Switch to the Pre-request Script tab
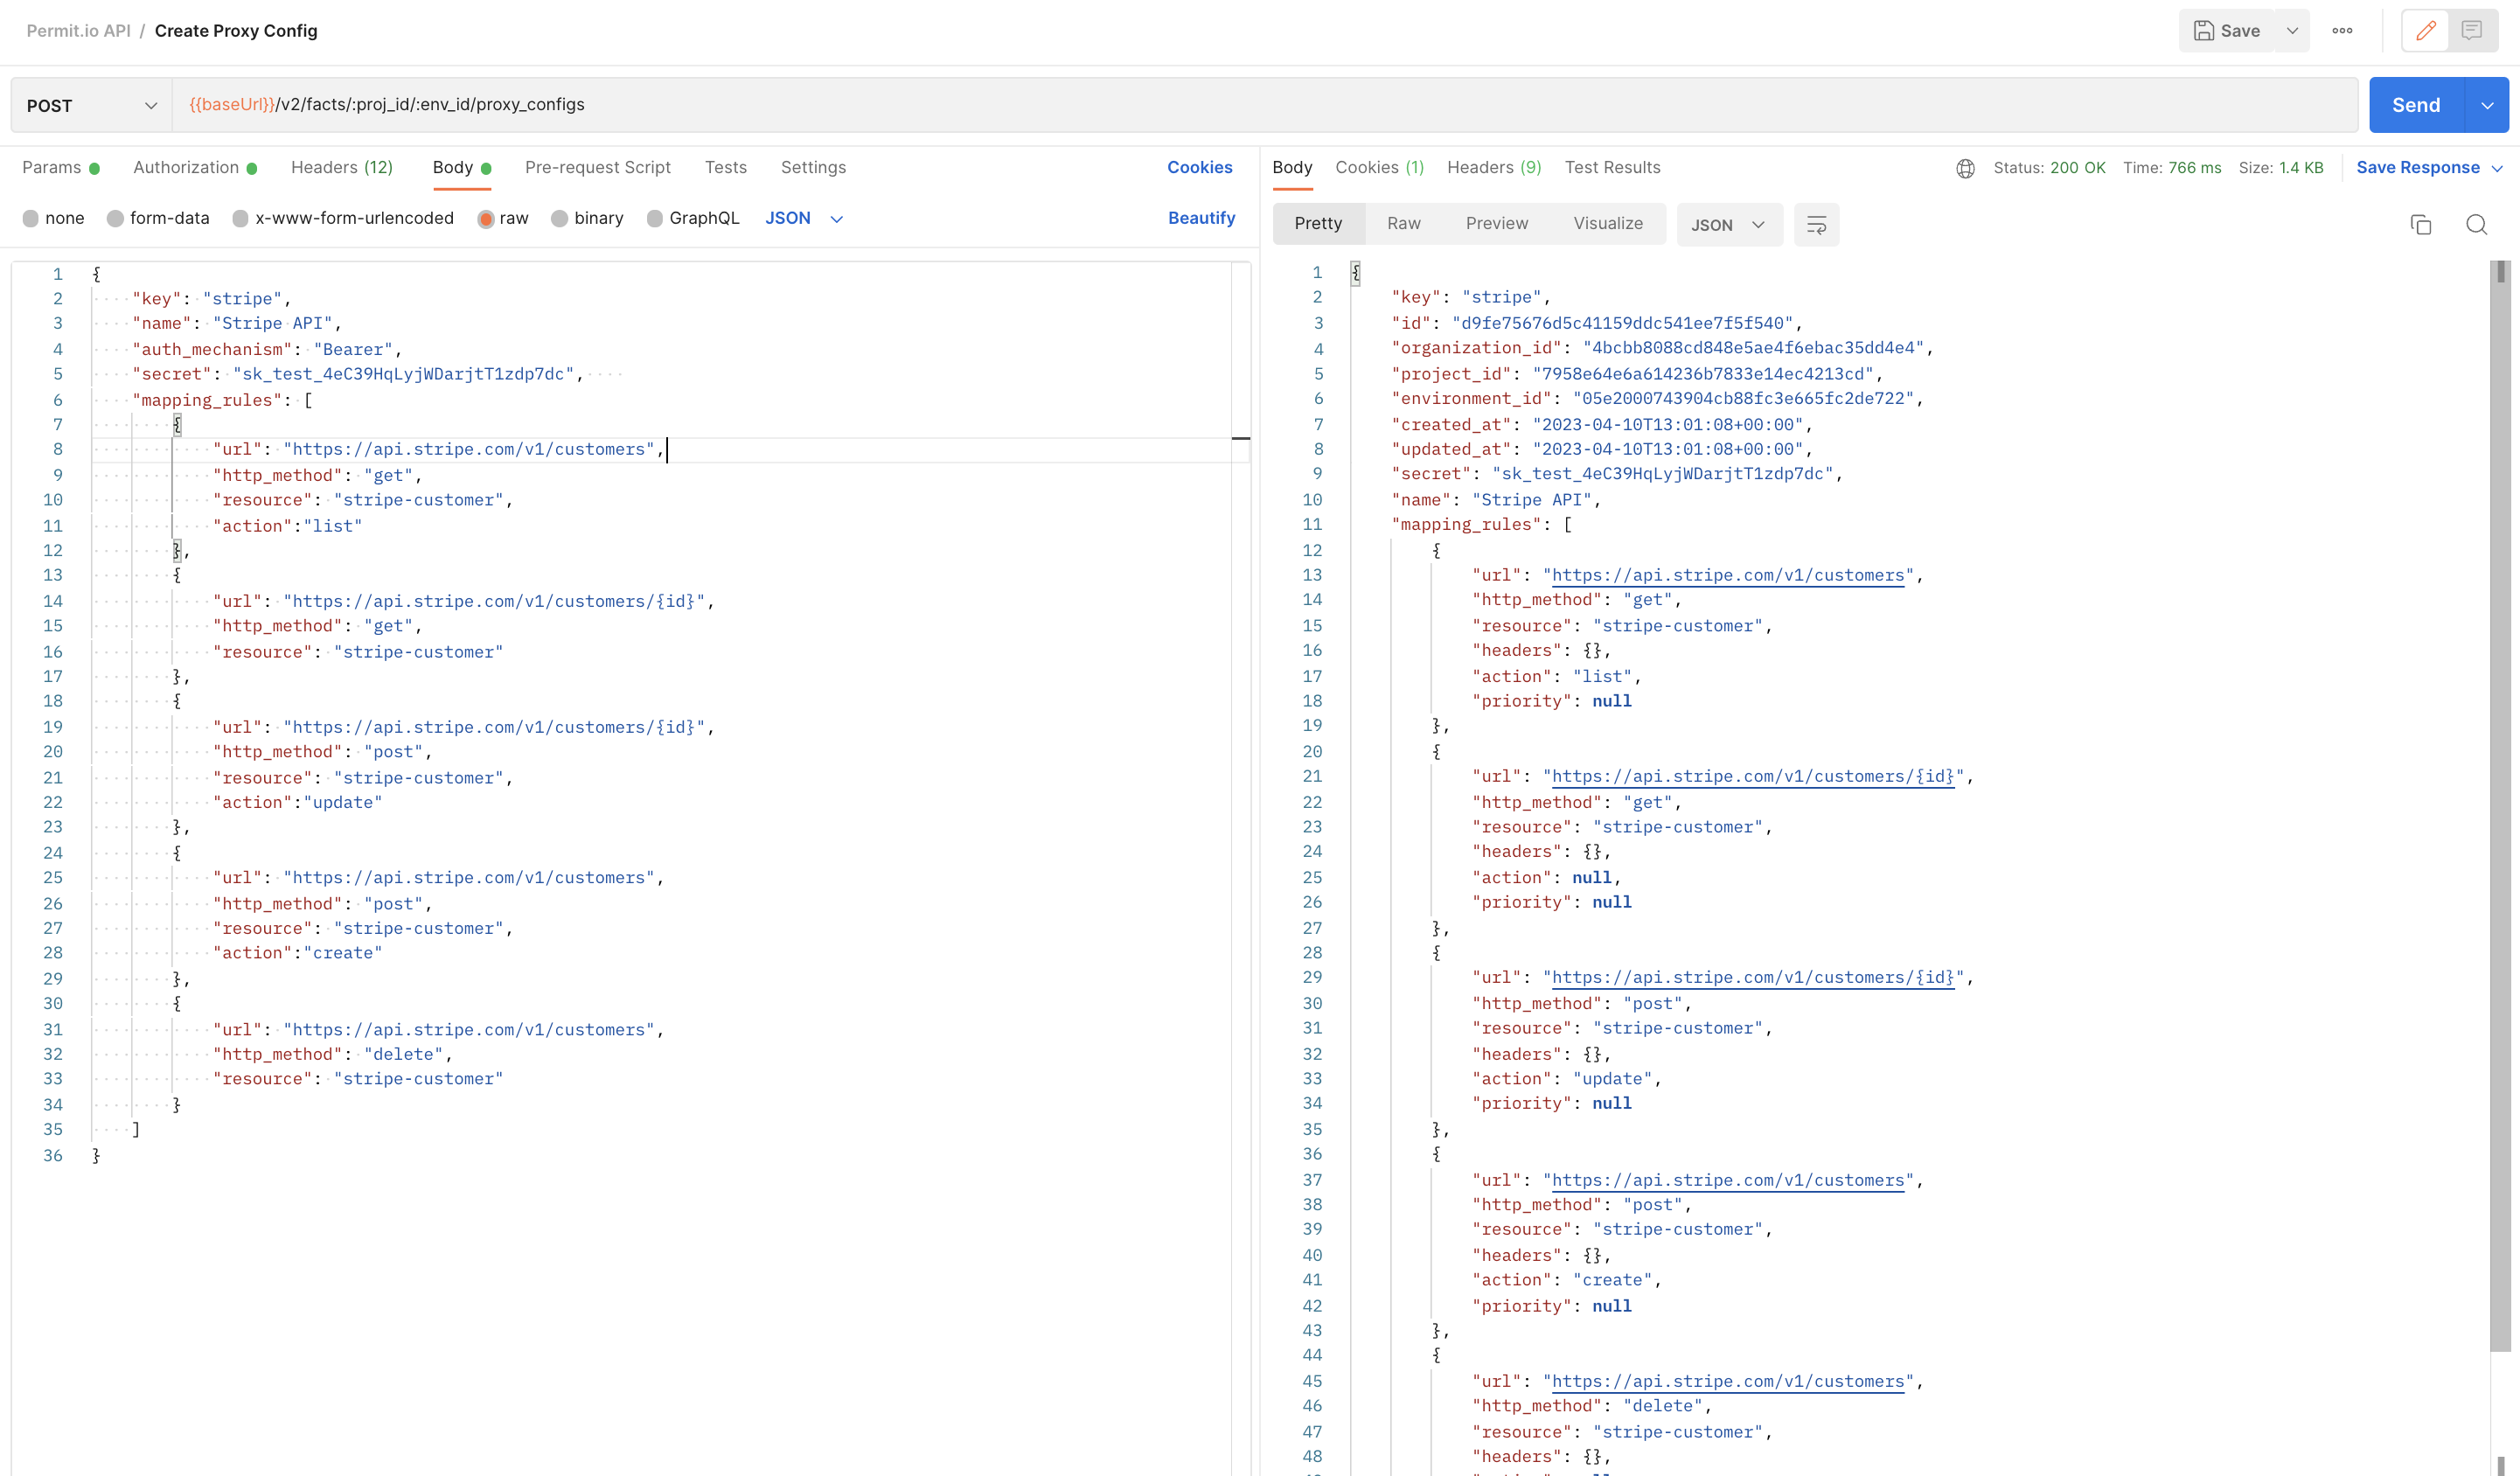 pyautogui.click(x=597, y=167)
